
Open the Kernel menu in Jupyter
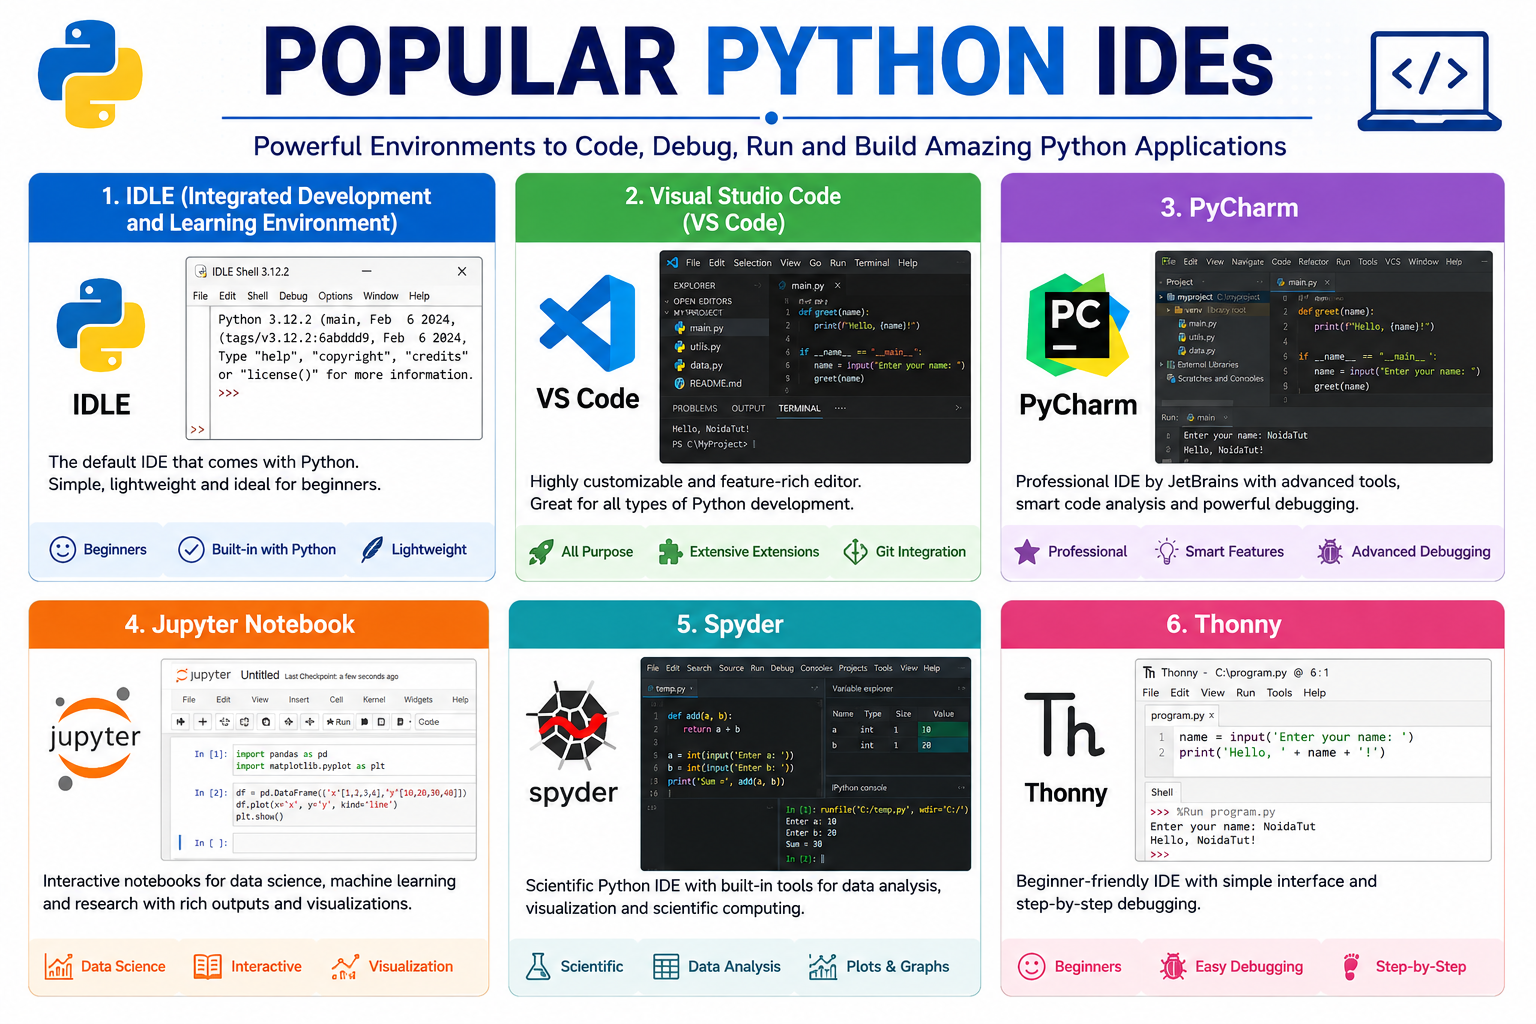coord(374,700)
